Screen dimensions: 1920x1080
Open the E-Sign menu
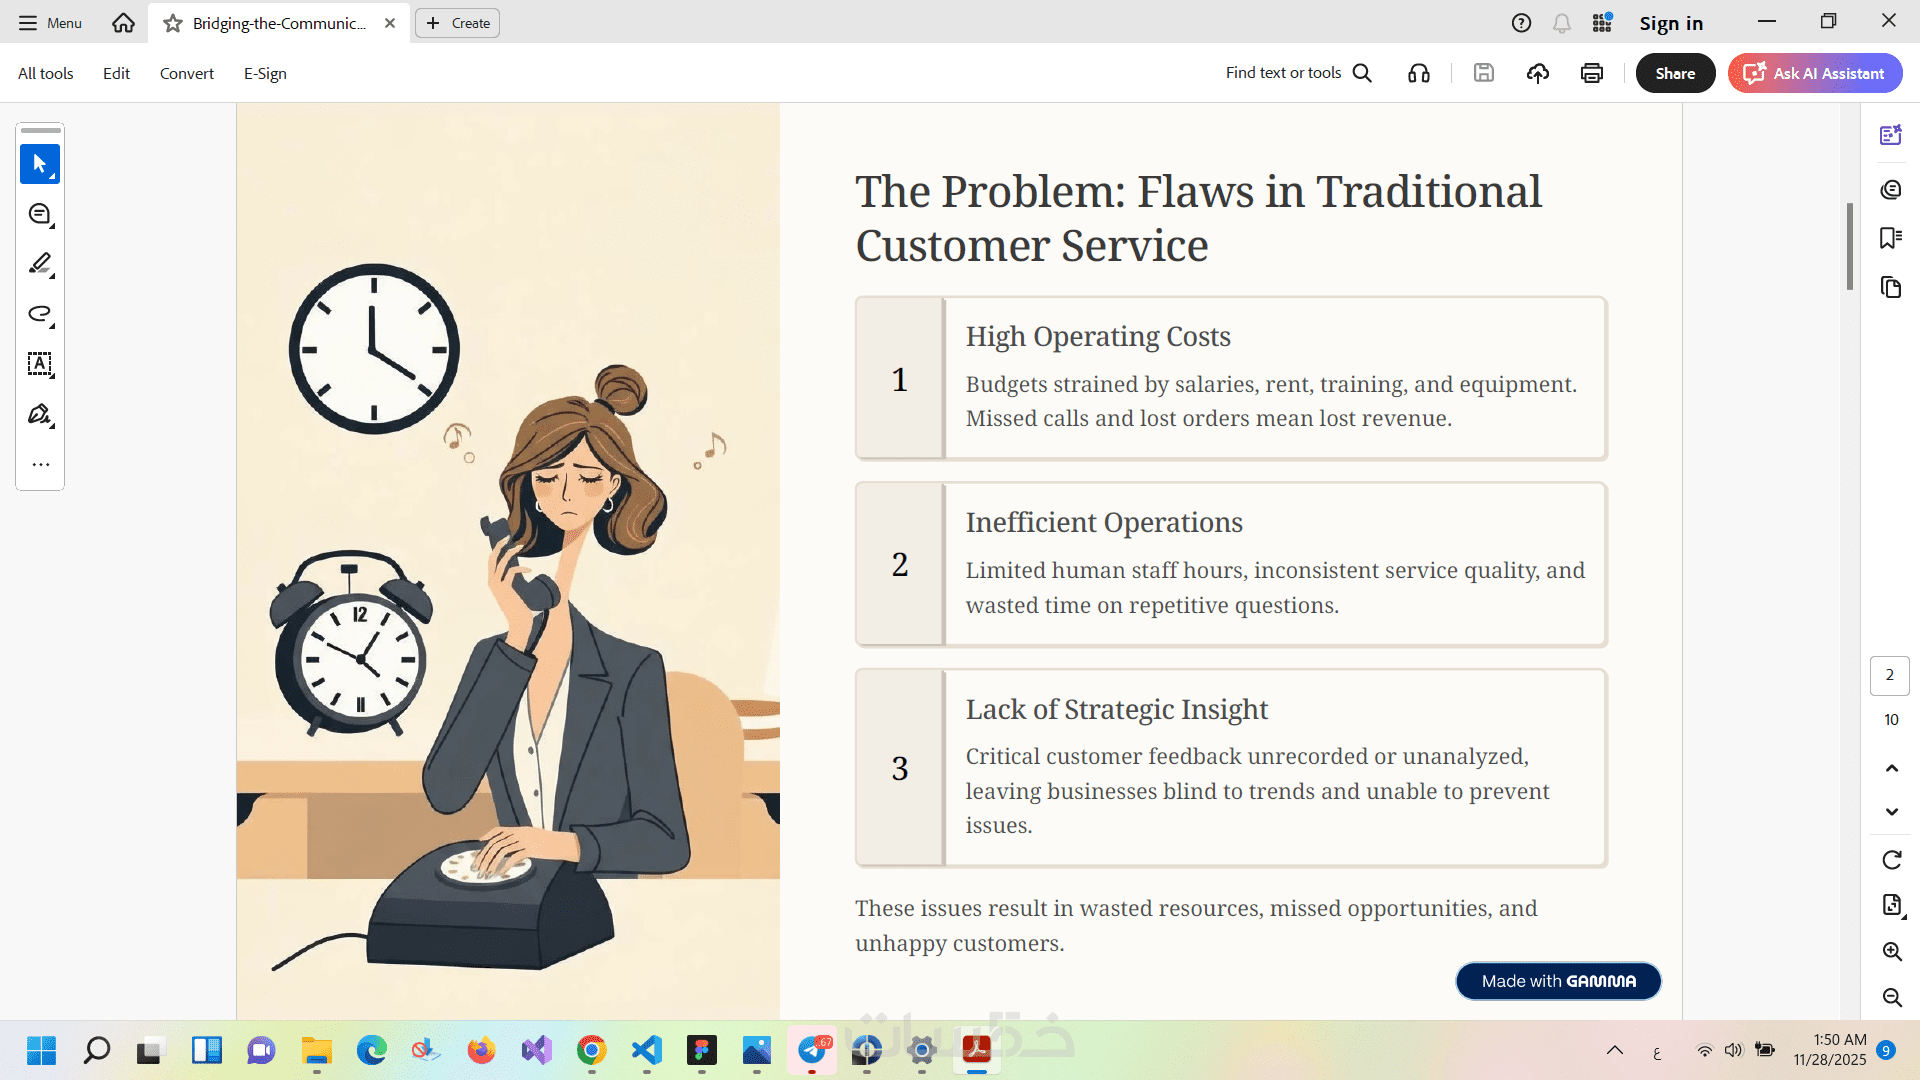(x=265, y=73)
